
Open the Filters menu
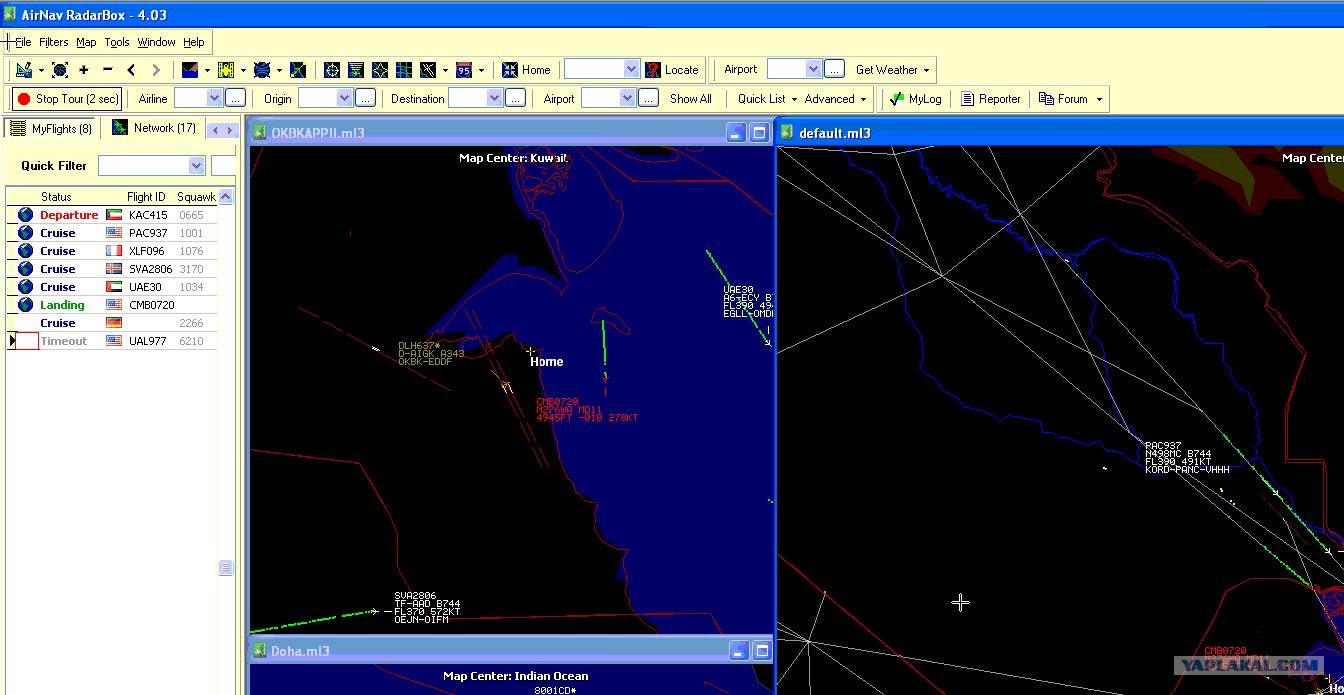tap(54, 42)
